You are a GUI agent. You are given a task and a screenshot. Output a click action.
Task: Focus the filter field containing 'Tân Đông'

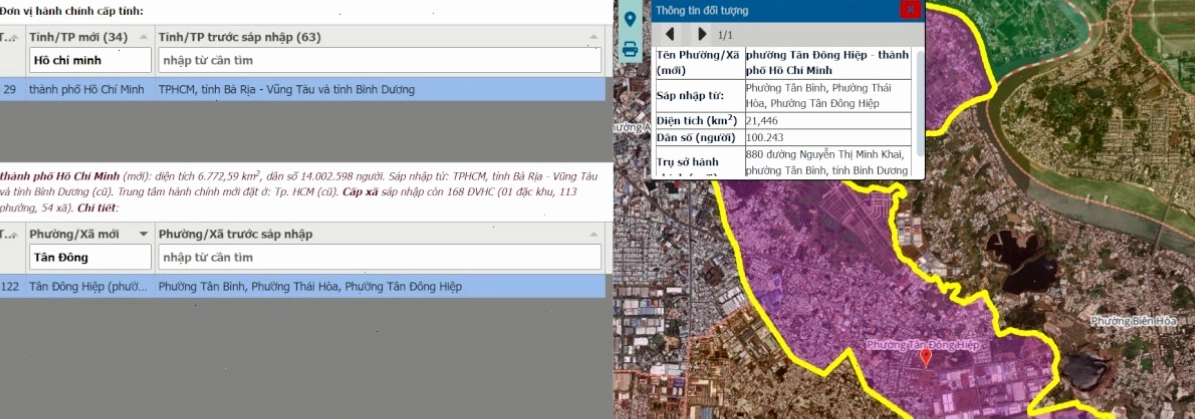click(91, 258)
